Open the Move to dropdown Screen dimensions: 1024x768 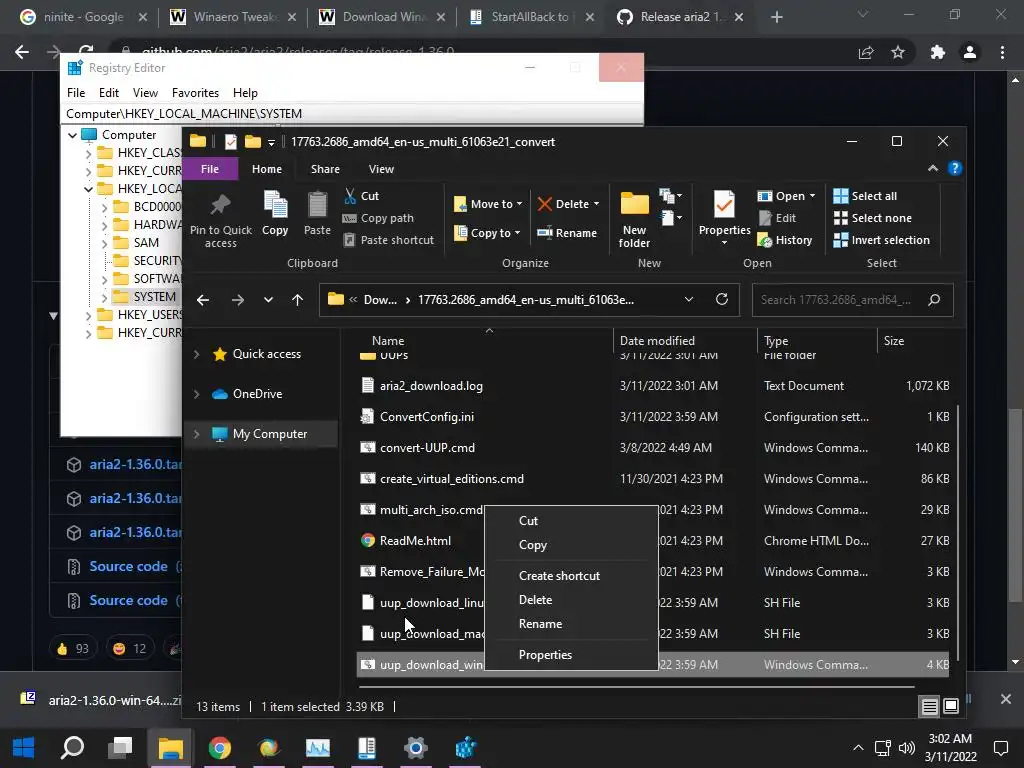click(x=488, y=204)
